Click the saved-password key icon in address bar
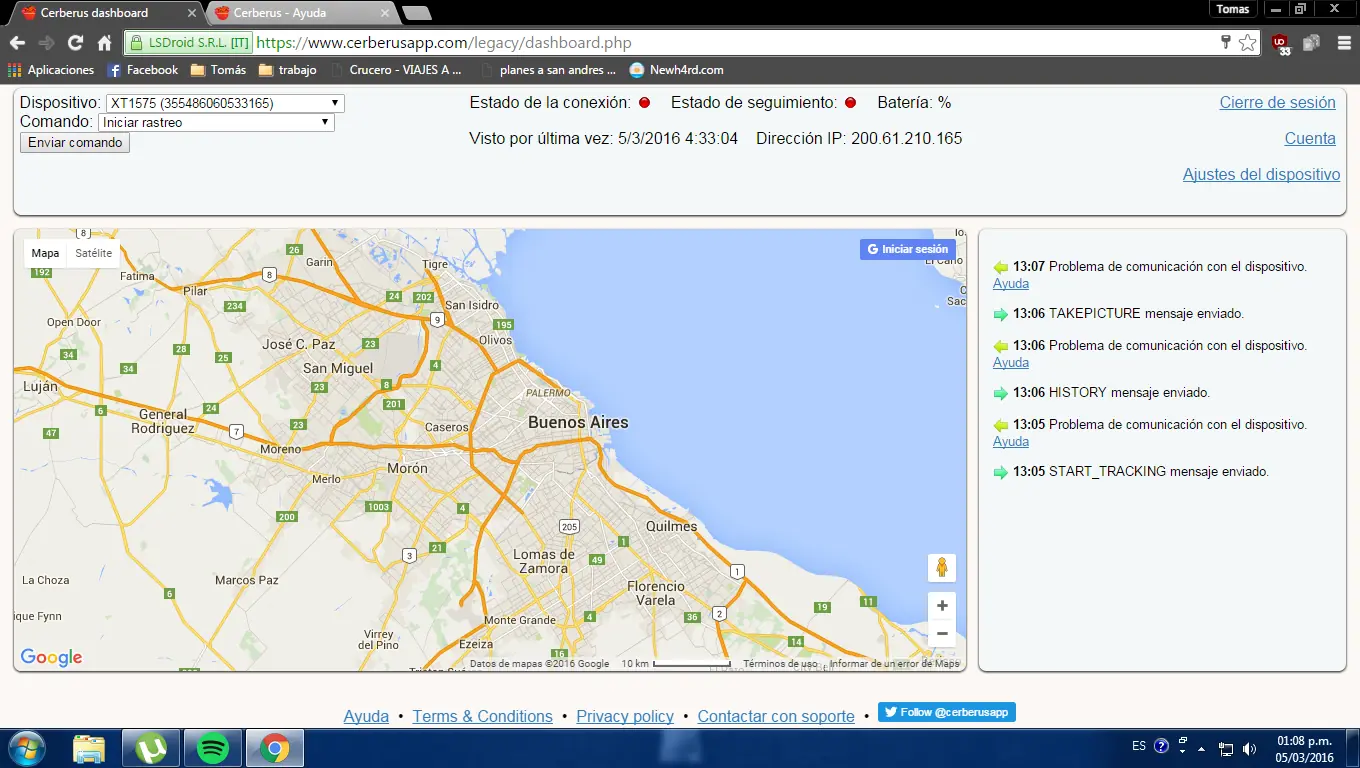Viewport: 1360px width, 768px height. pos(1226,43)
